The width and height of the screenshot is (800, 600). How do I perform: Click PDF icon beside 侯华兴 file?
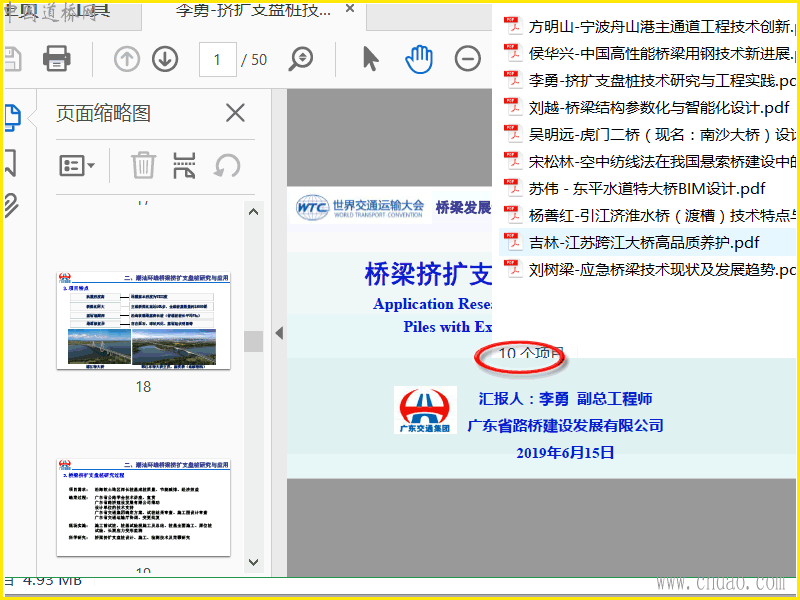pos(513,53)
